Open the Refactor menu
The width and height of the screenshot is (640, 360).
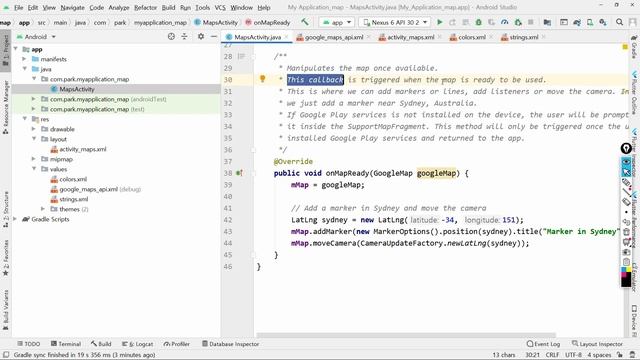pyautogui.click(x=145, y=7)
